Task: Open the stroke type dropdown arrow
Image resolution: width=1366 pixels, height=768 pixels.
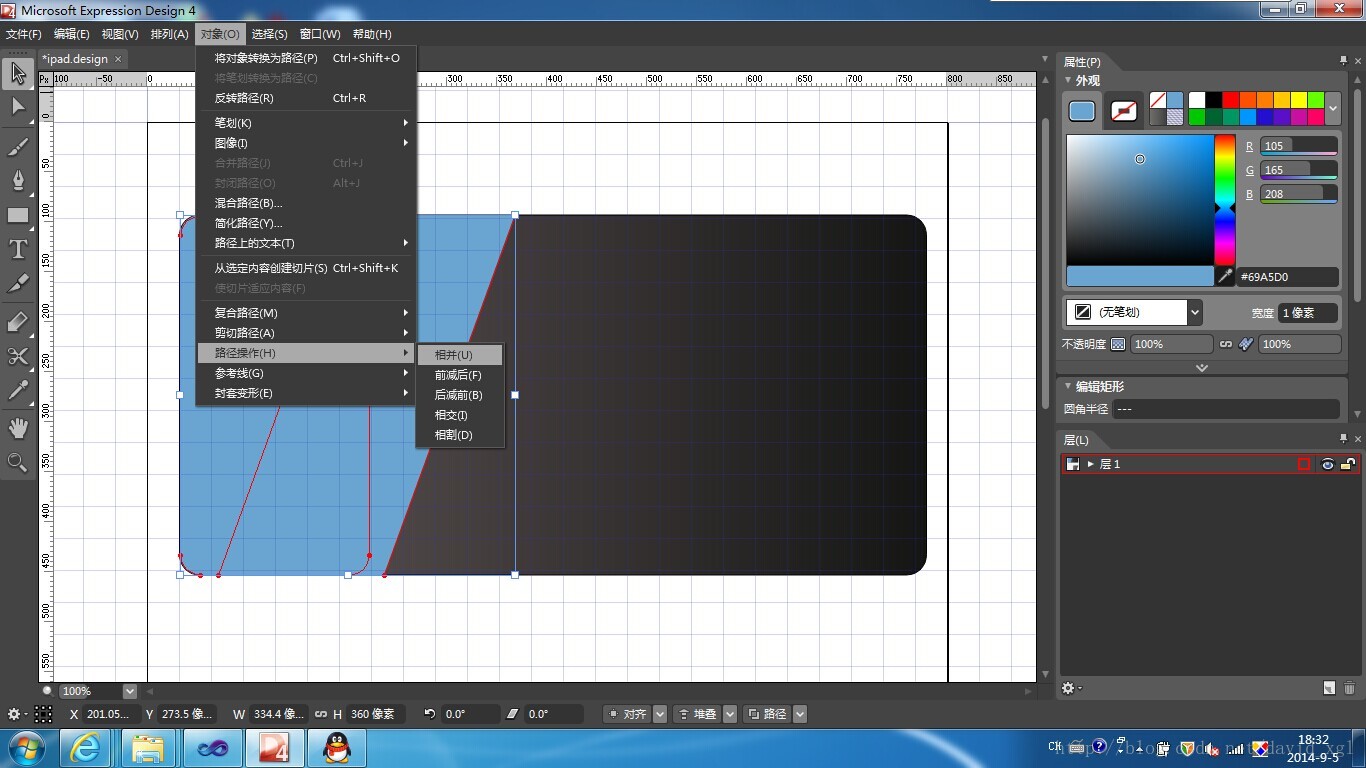Action: [1194, 313]
